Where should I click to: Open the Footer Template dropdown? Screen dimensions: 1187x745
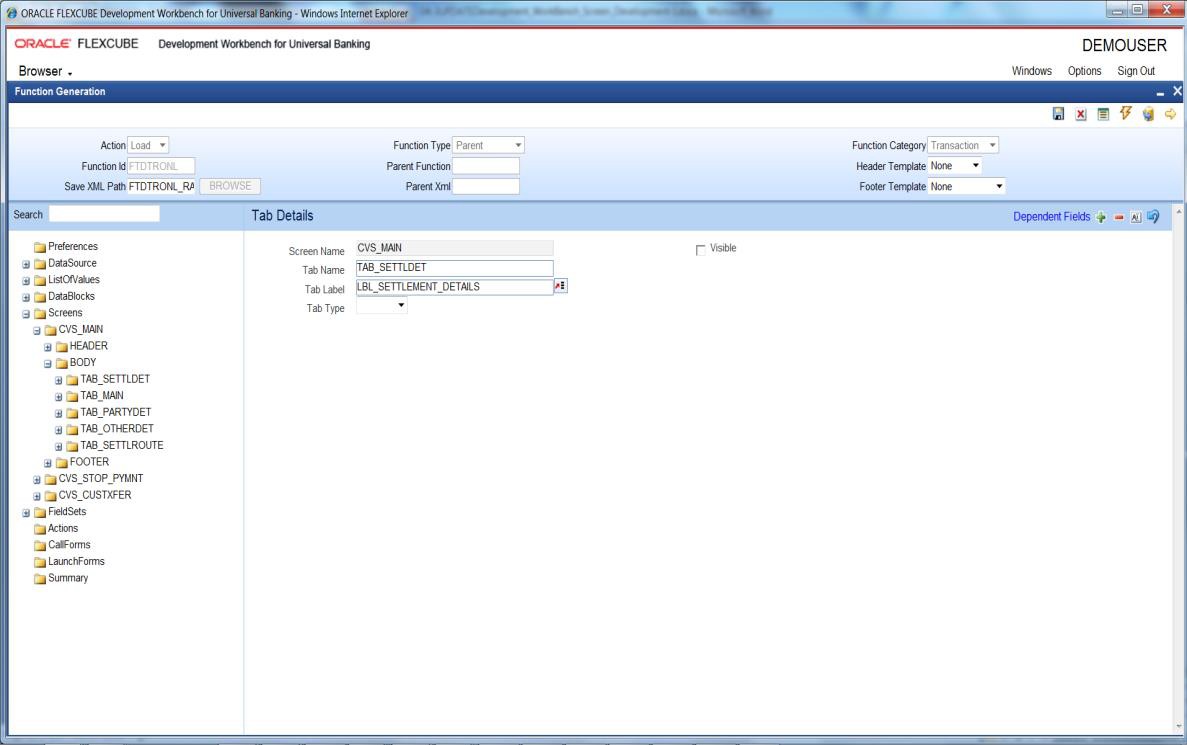pos(999,186)
